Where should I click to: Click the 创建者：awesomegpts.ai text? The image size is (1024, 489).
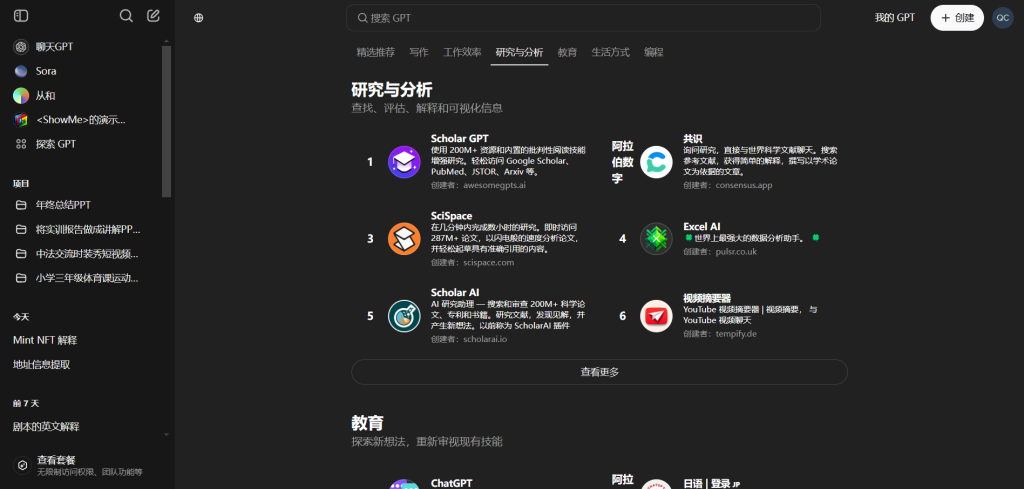pos(478,185)
